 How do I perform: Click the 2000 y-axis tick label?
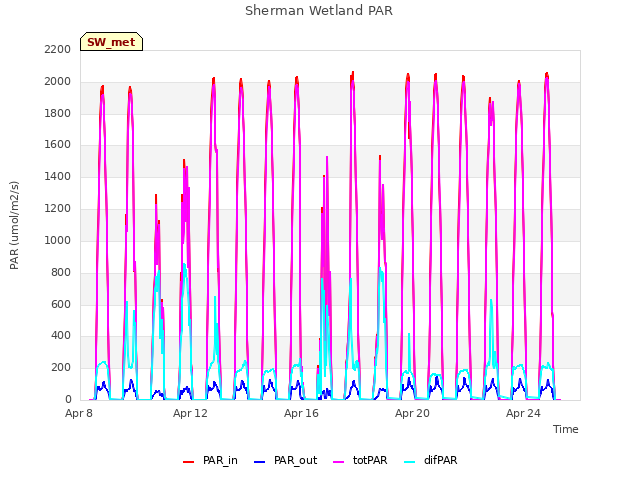(58, 81)
